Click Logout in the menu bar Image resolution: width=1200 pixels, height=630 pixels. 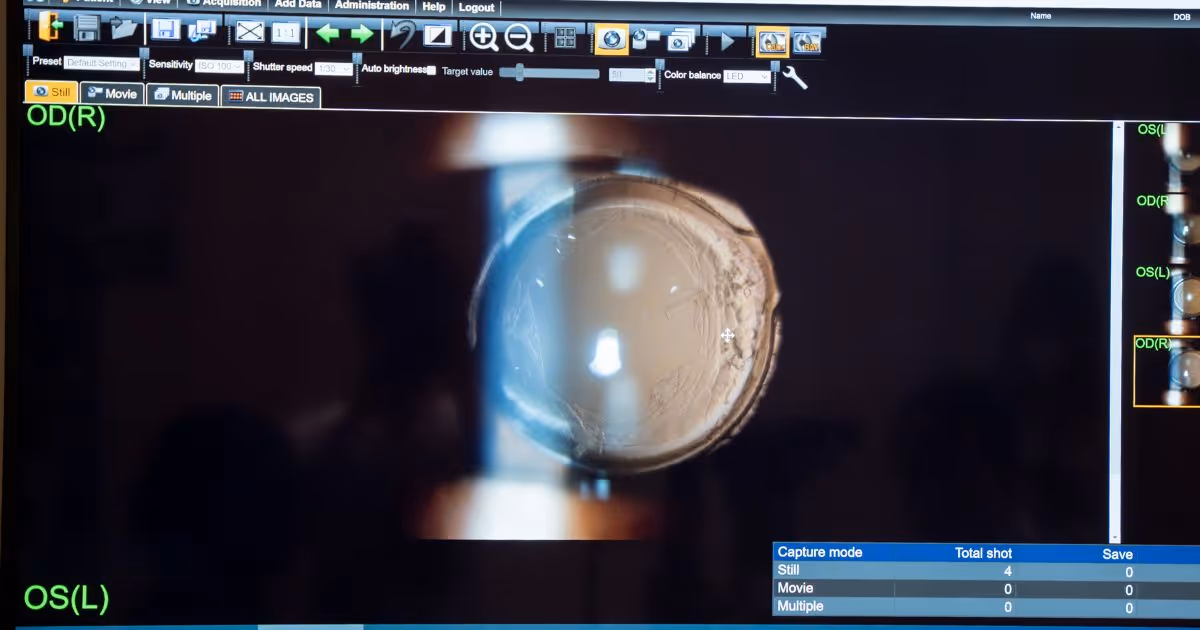[x=476, y=7]
